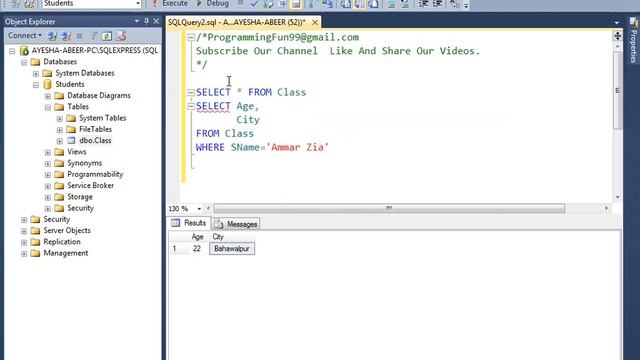The height and width of the screenshot is (360, 640).
Task: Open the Properties side panel tab
Action: 633,41
